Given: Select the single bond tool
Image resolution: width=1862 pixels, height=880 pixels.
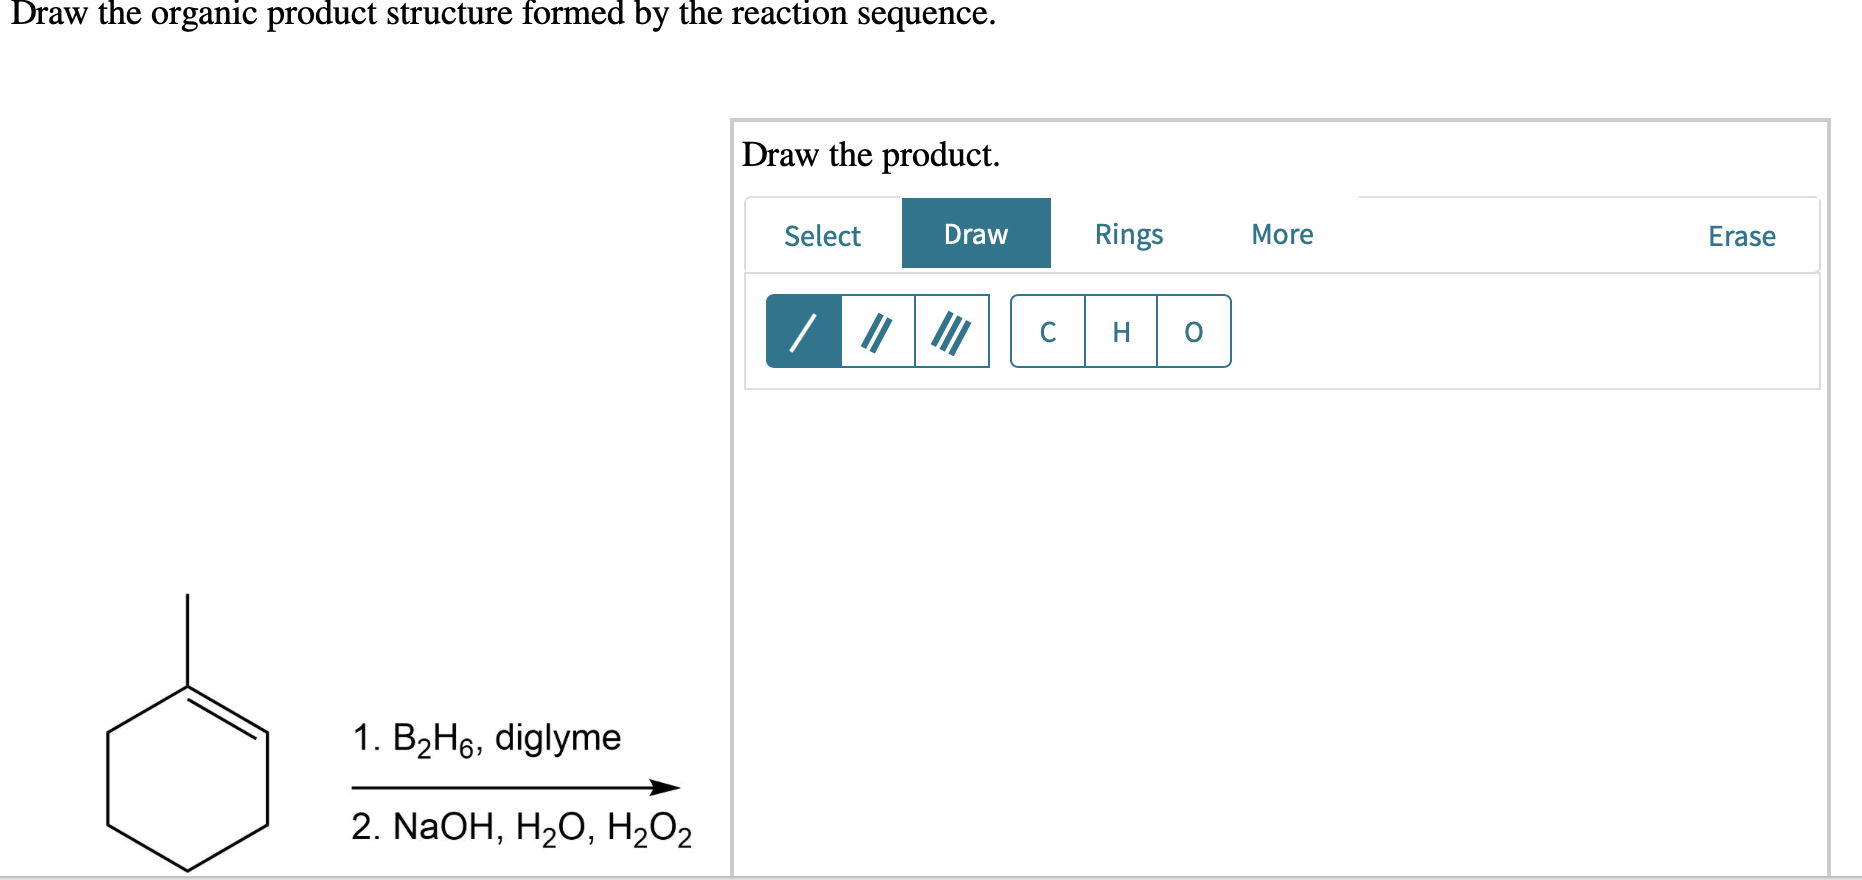Looking at the screenshot, I should pos(804,331).
